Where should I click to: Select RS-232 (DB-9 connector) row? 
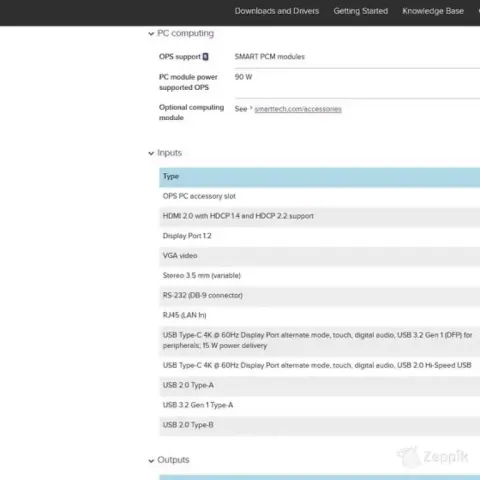tap(320, 295)
